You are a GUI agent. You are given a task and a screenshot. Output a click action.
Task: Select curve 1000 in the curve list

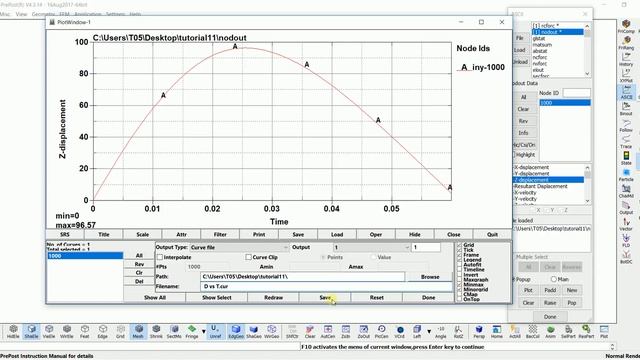[x=85, y=256]
